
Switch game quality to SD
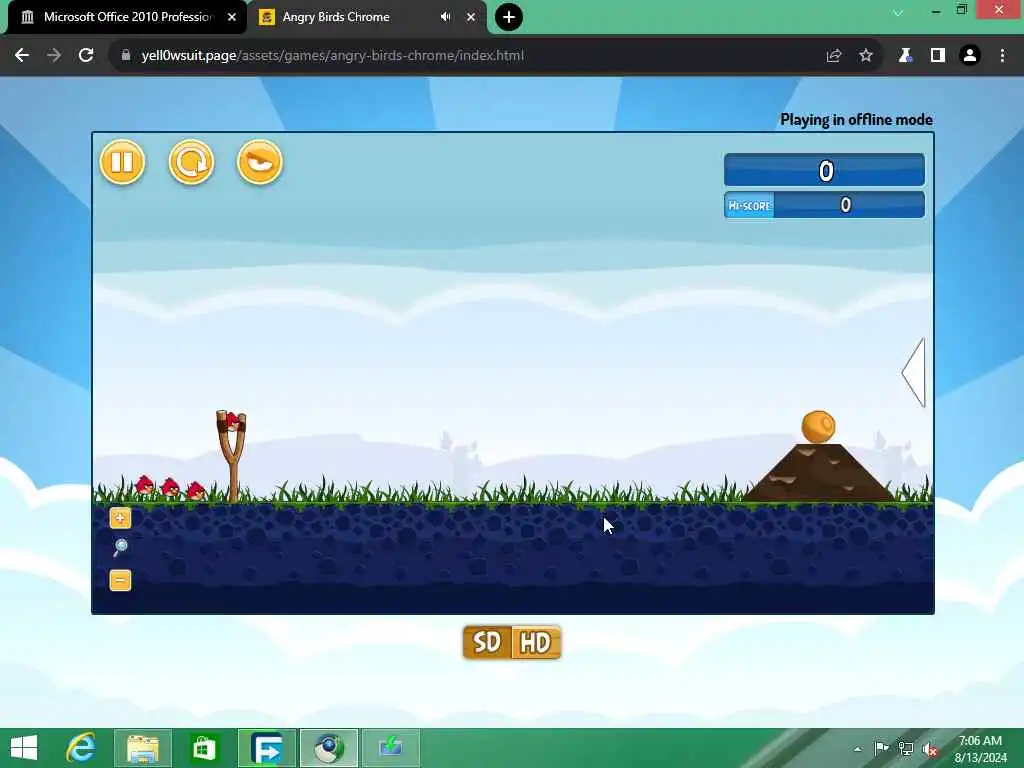487,643
